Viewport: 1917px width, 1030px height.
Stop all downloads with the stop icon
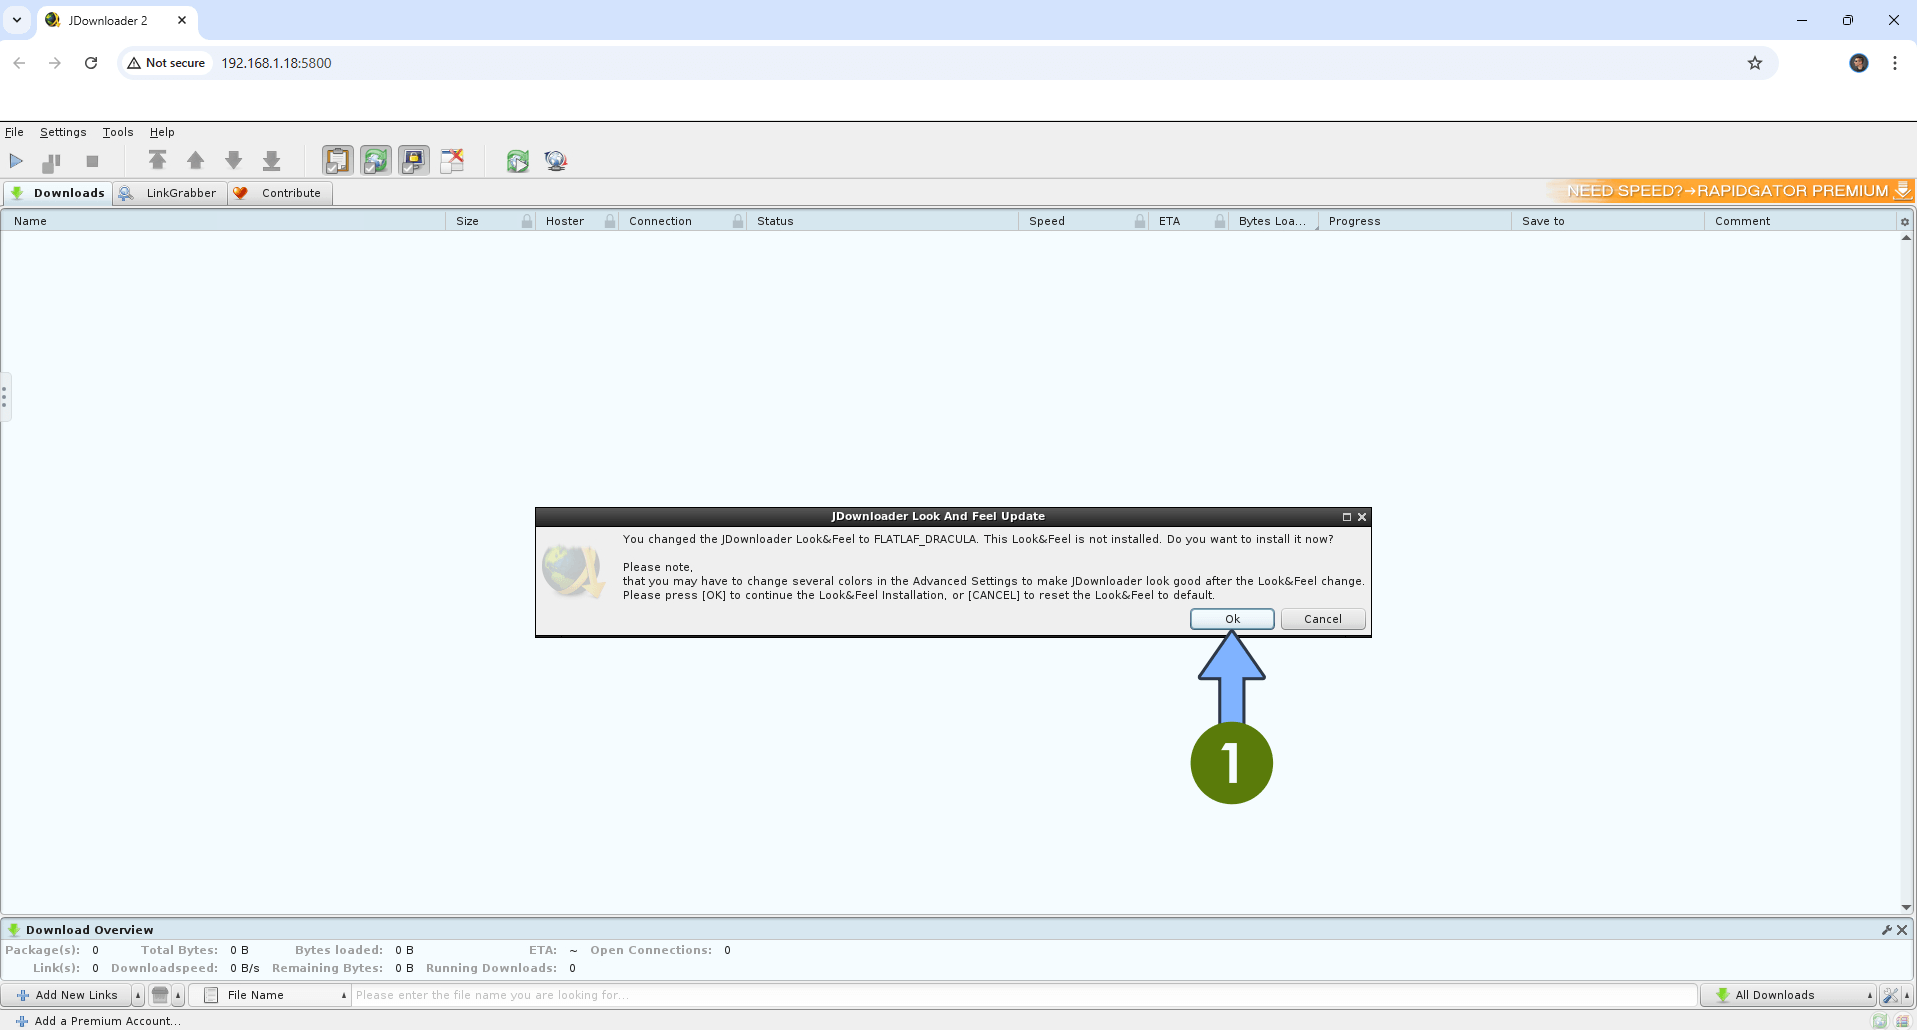coord(92,161)
